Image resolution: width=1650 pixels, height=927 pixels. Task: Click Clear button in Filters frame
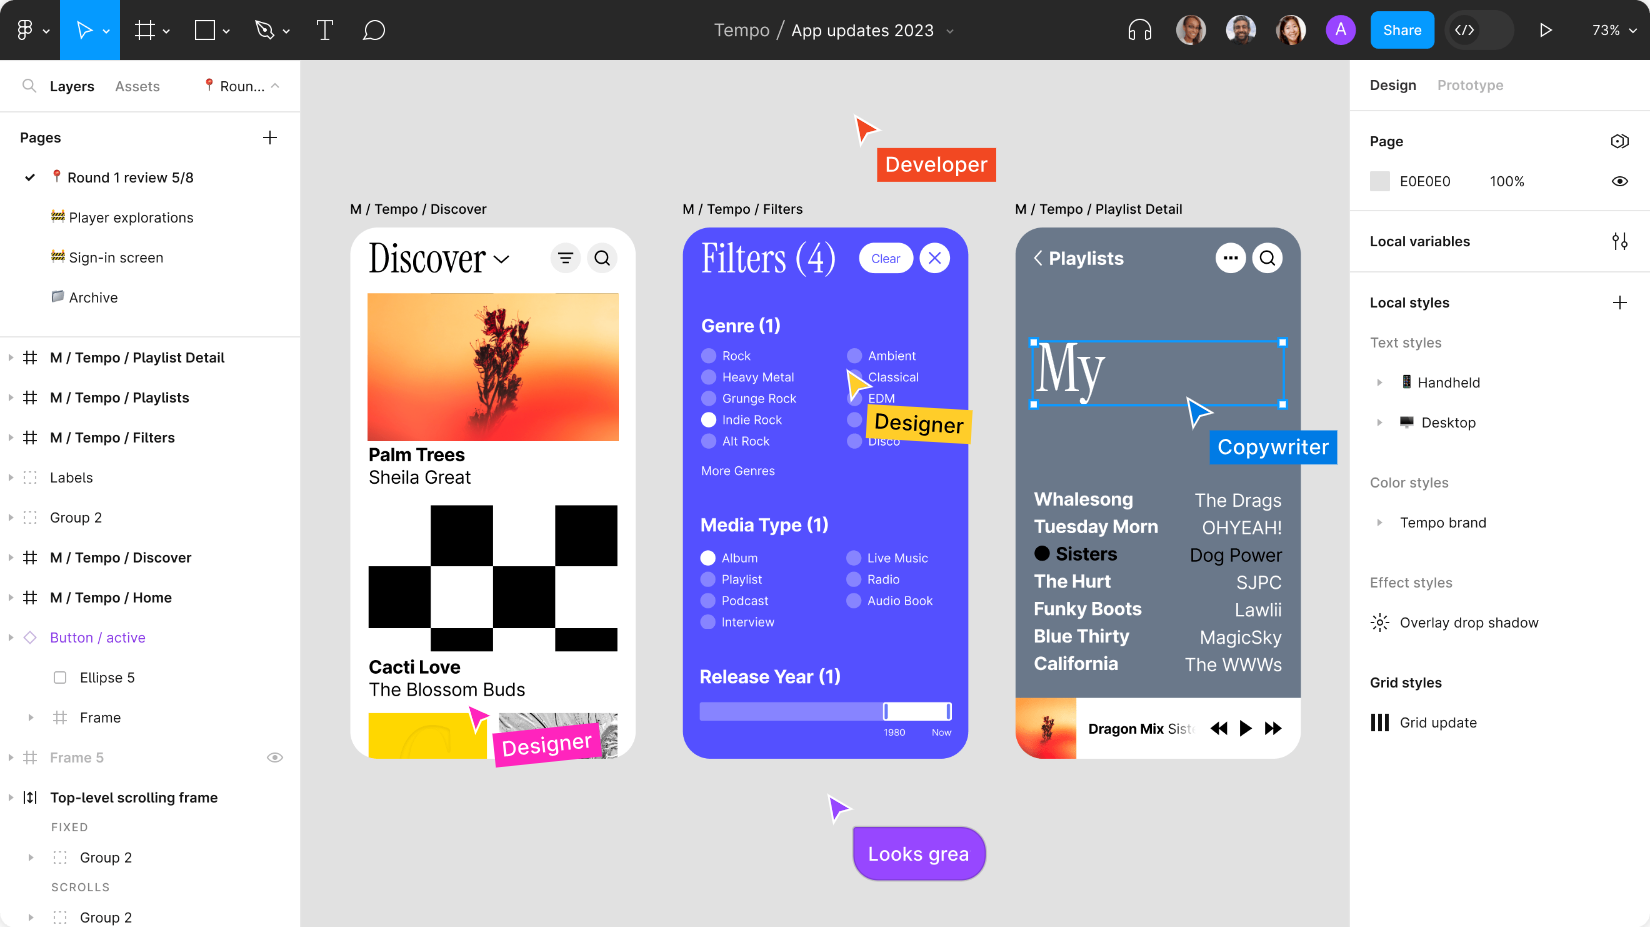885,258
